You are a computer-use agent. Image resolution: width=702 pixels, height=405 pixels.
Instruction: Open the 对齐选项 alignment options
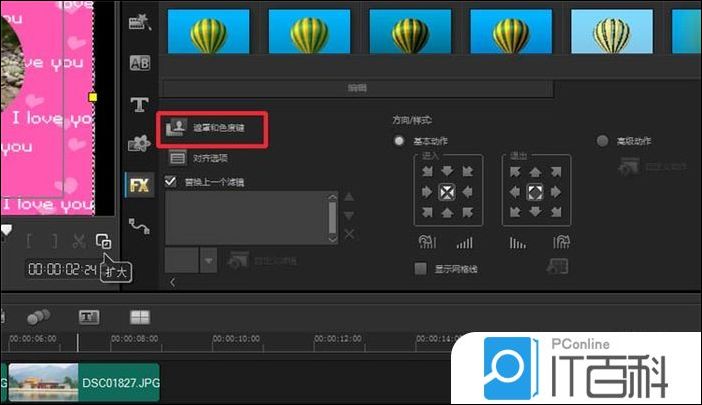[198, 158]
